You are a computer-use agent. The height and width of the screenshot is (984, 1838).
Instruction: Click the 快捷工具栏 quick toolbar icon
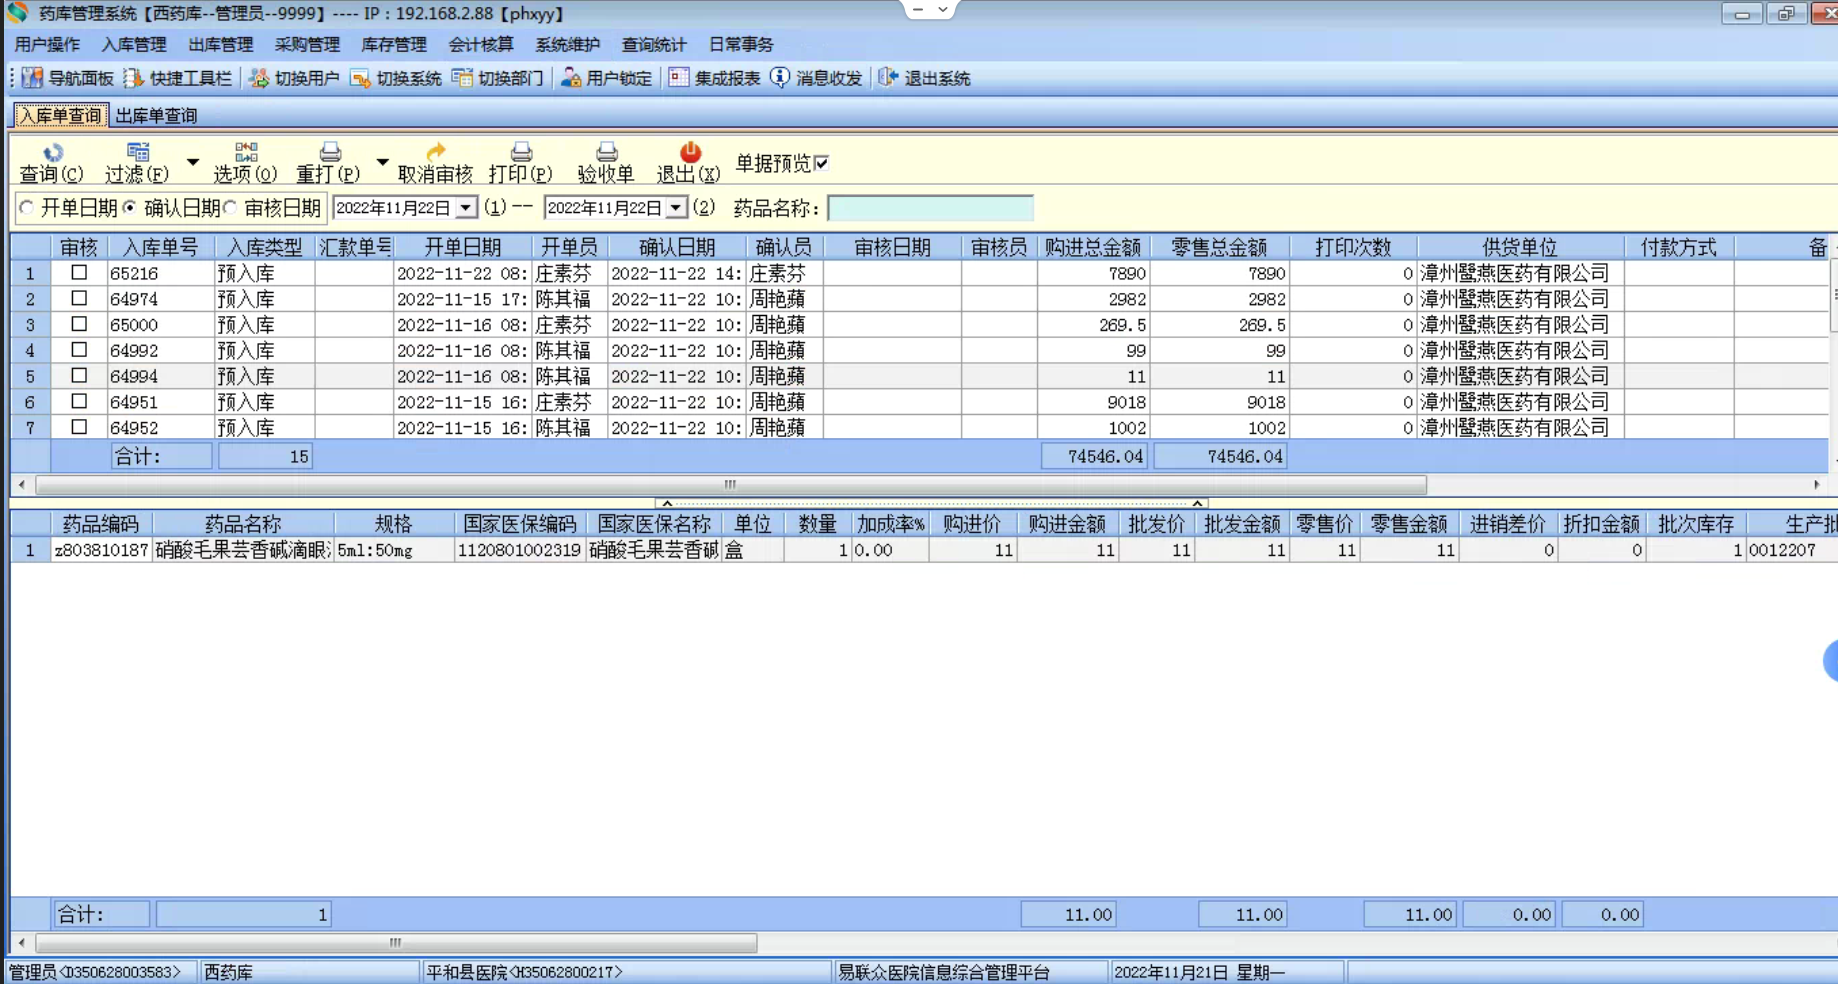134,78
